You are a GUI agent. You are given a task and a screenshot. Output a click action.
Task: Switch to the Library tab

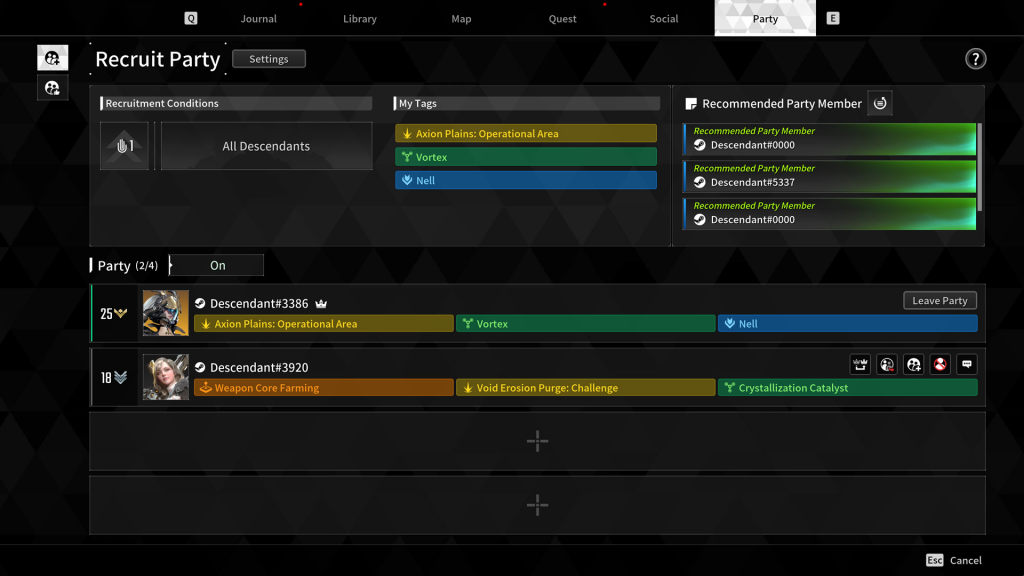click(x=360, y=18)
